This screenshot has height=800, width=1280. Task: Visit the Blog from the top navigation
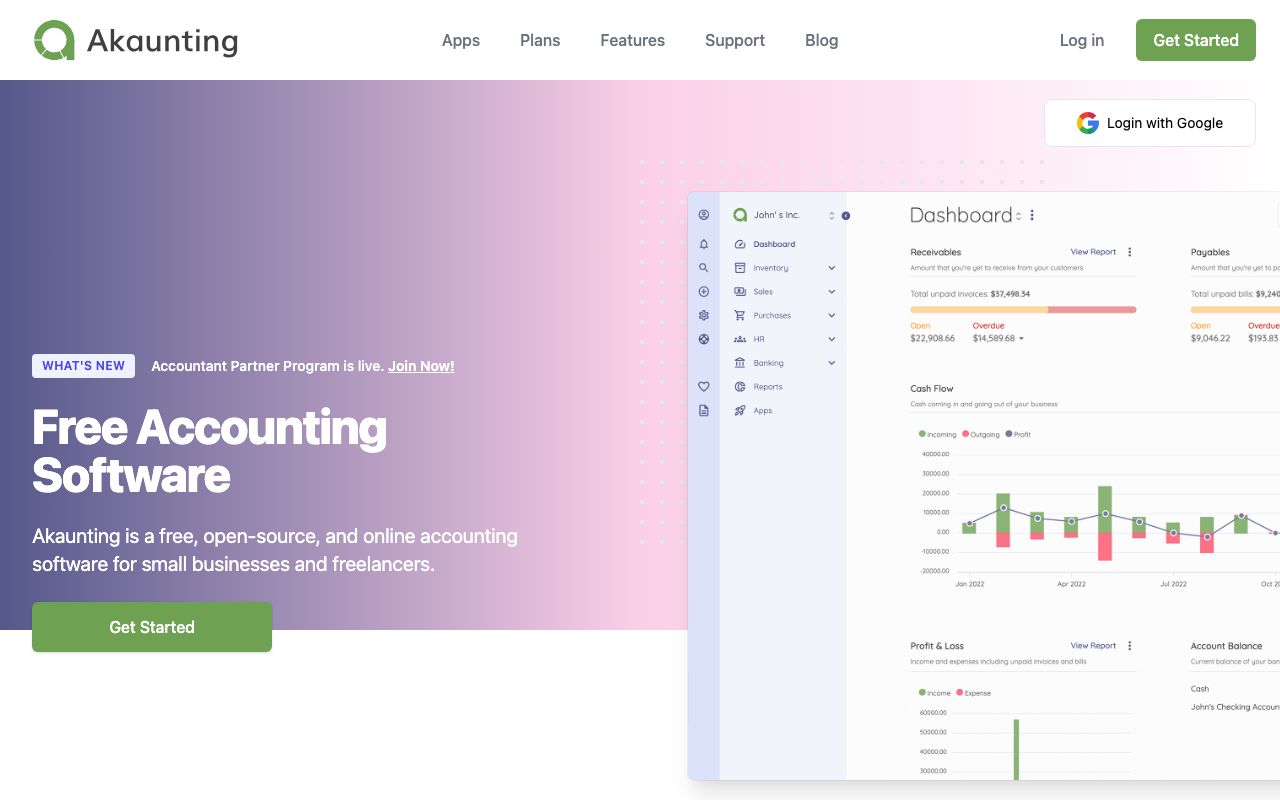[x=822, y=40]
